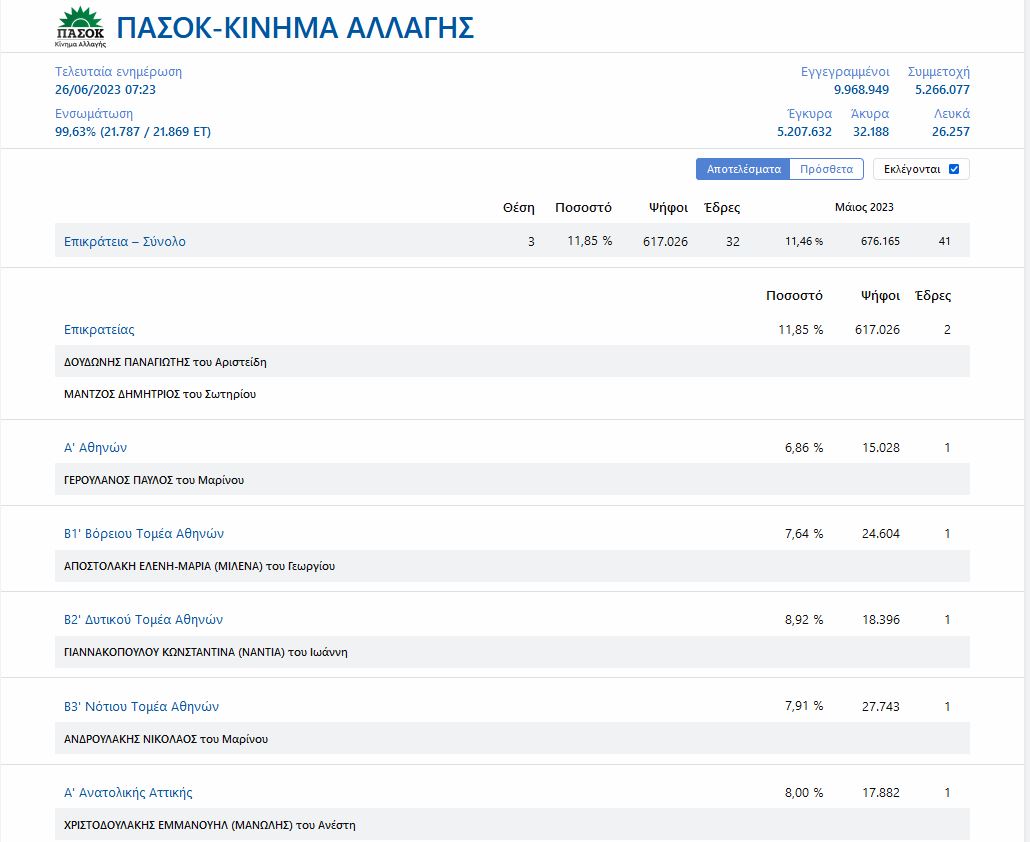Screen dimensions: 1030x842
Task: Select candidate ΑΝΔΡΟΥΛΑΚΗΣ ΝΙΚΟΛΑΟΣ row
Action: (x=166, y=739)
